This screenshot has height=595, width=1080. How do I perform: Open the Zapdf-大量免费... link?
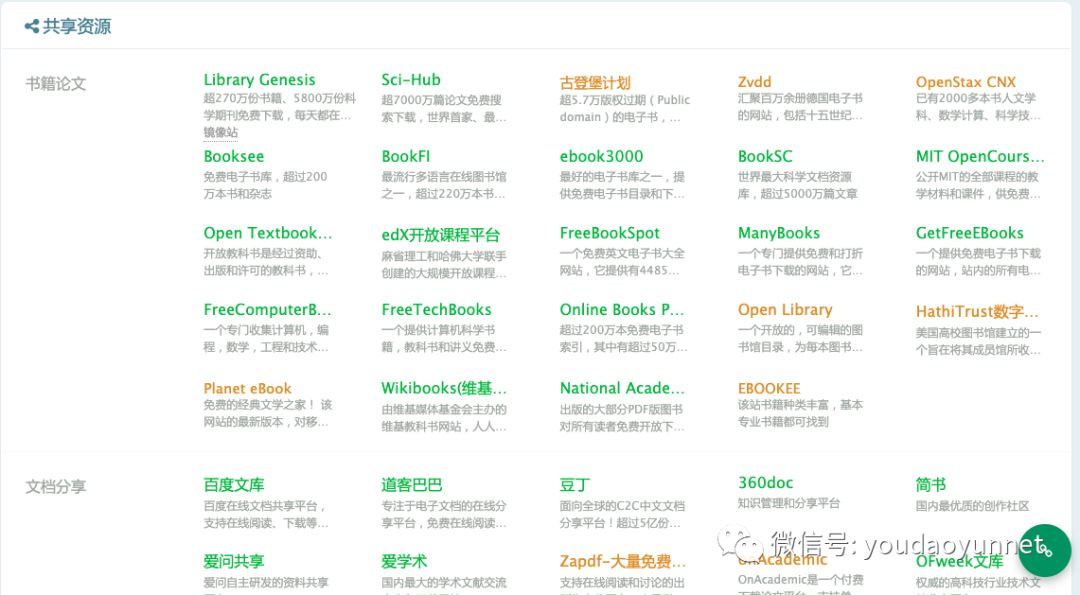coord(622,561)
